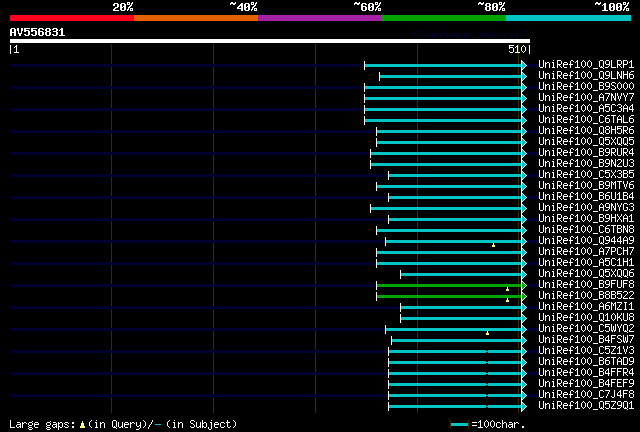The width and height of the screenshot is (640, 432).
Task: Click the orange ~40% identity legend segment
Action: point(196,18)
